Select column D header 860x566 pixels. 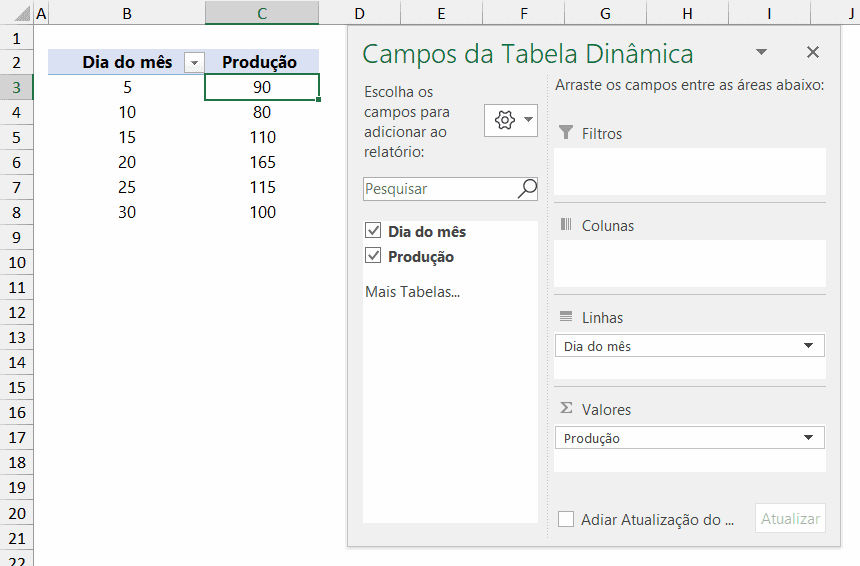360,13
